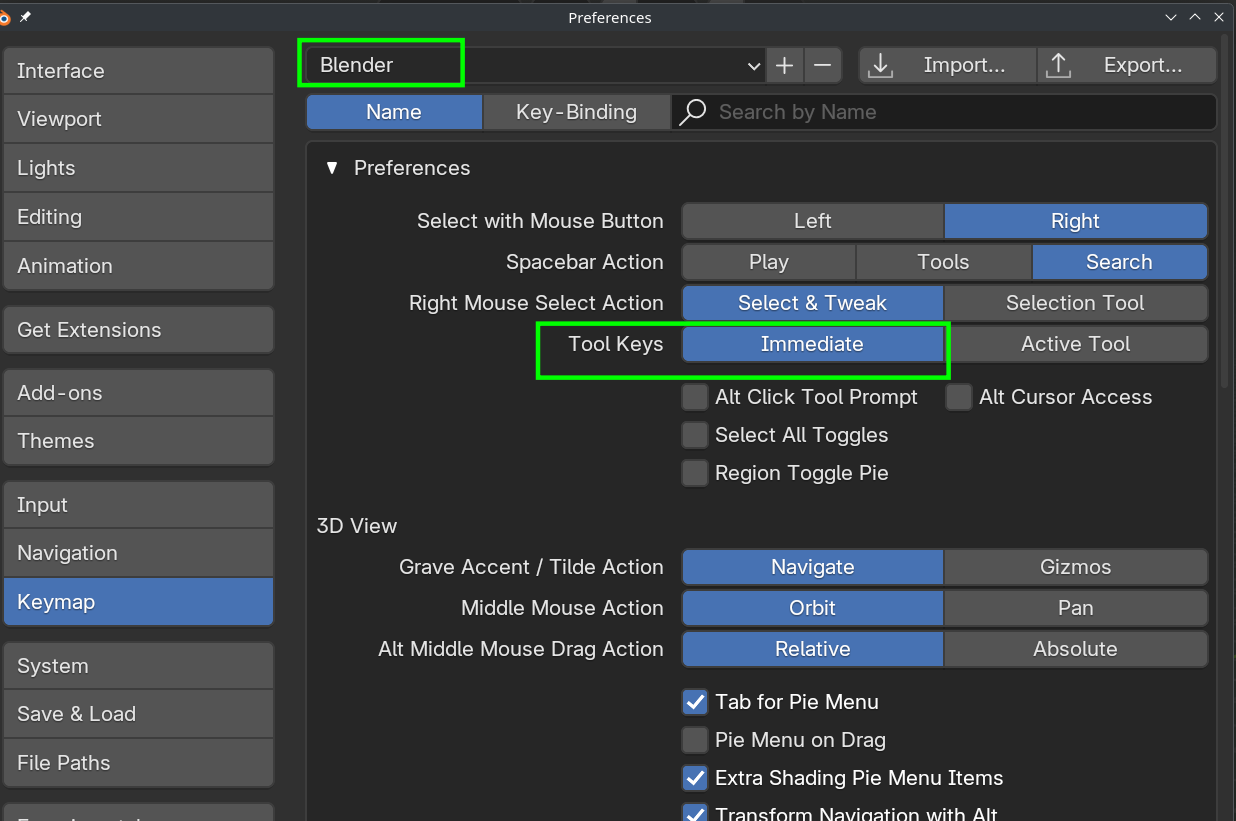Switch keymap filter to Key-Binding
This screenshot has height=821, width=1236.
tap(576, 112)
